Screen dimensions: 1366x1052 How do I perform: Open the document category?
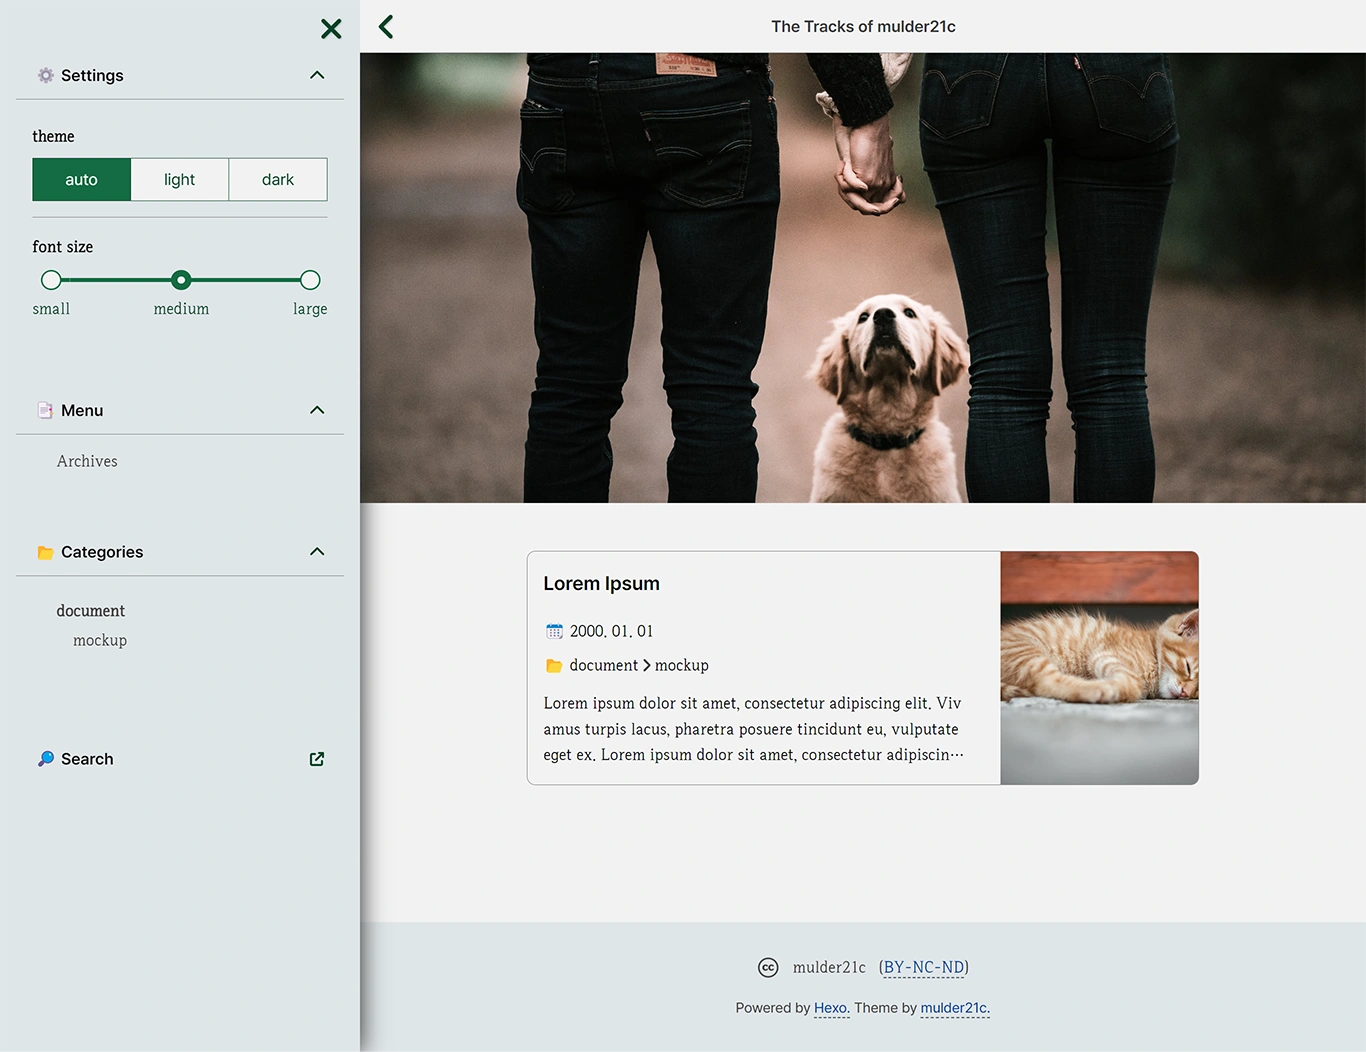[x=91, y=611]
